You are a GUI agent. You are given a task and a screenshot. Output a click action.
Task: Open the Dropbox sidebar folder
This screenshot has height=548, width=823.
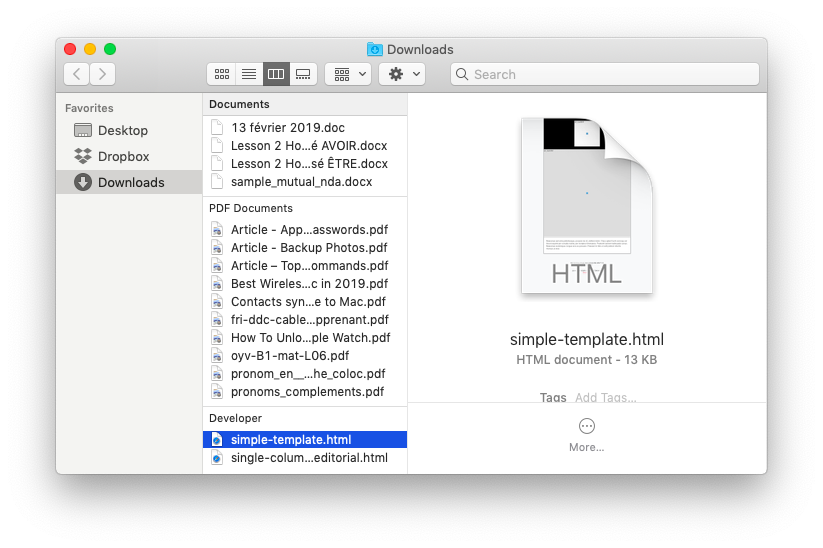pos(123,157)
